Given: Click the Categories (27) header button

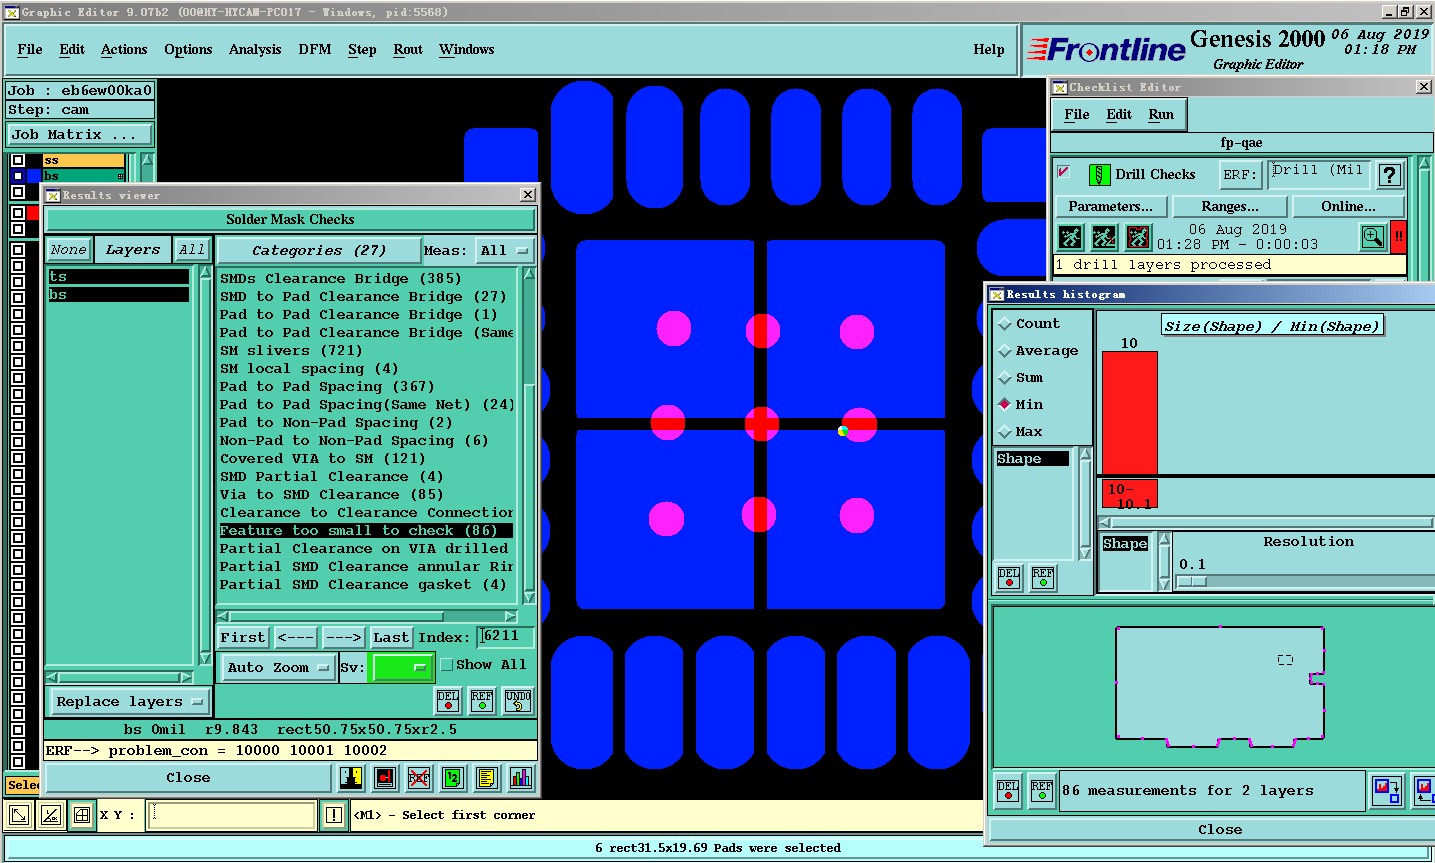Looking at the screenshot, I should click(x=318, y=251).
